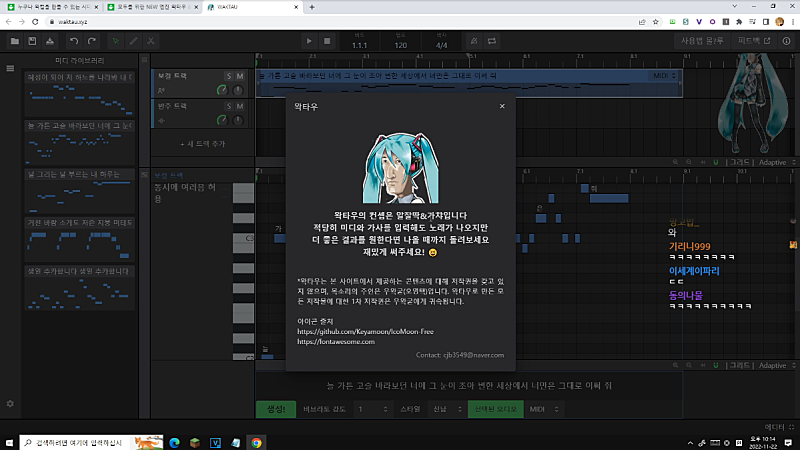
Task: Click the export icon in the toolbar
Action: [x=49, y=41]
